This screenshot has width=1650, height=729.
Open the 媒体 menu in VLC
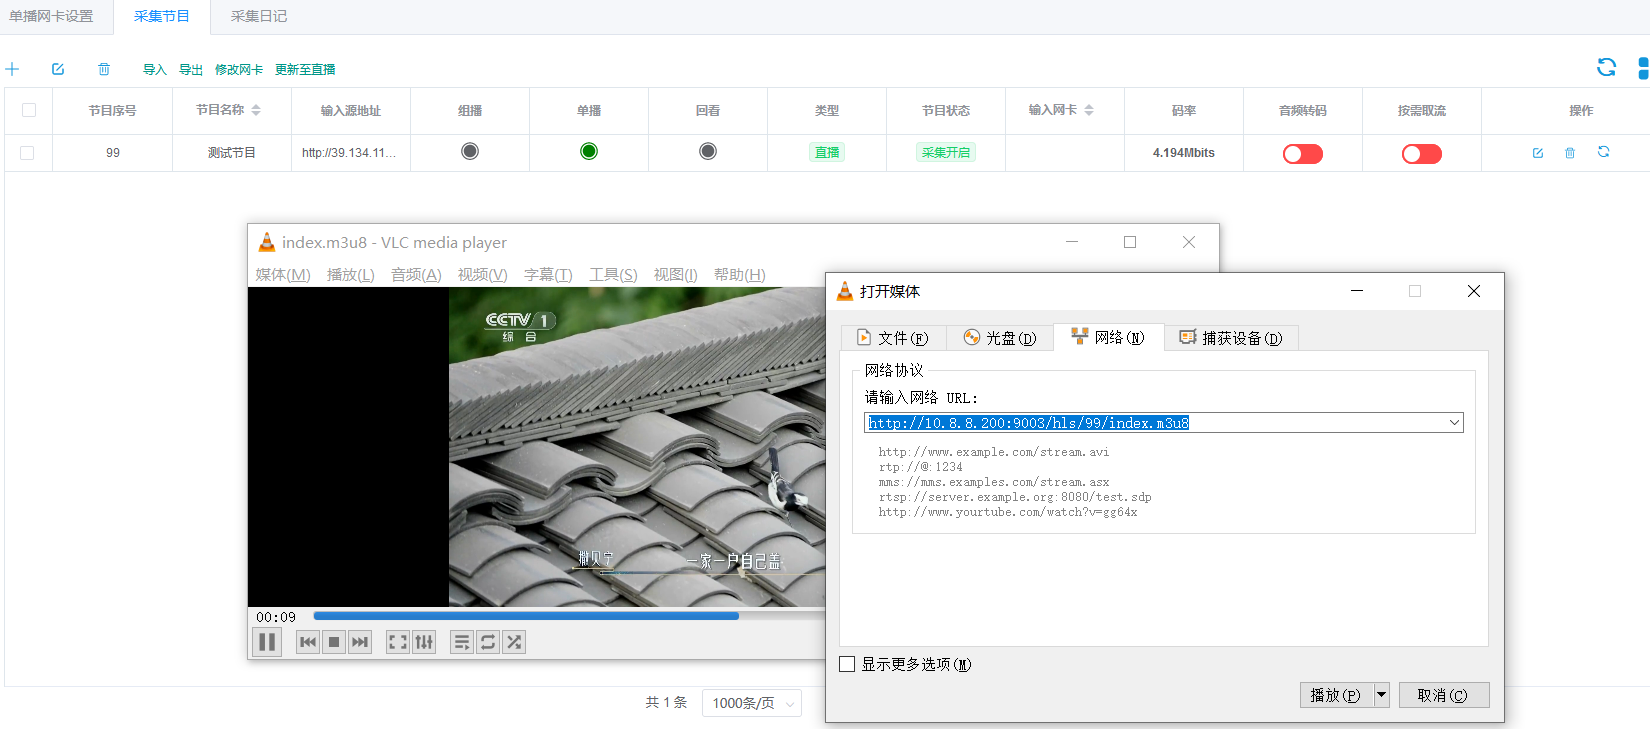click(282, 275)
